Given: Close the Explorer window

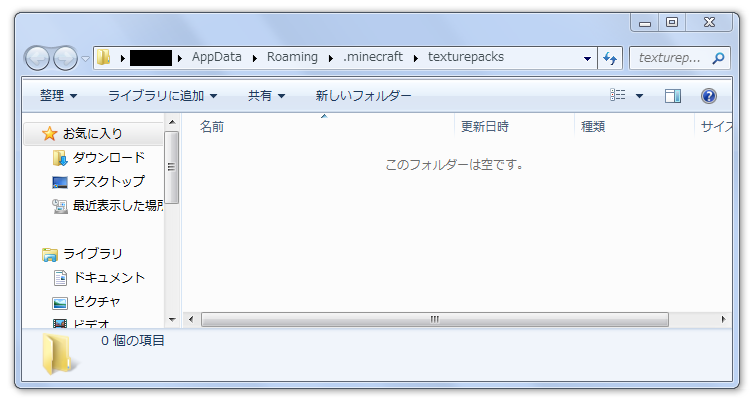Looking at the screenshot, I should 709,23.
